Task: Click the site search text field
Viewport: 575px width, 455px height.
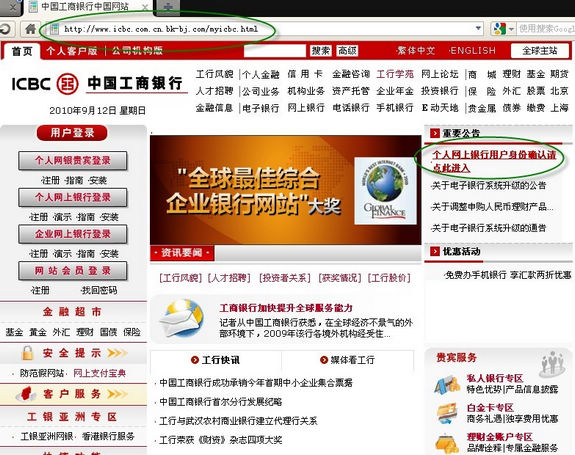Action: (x=275, y=51)
